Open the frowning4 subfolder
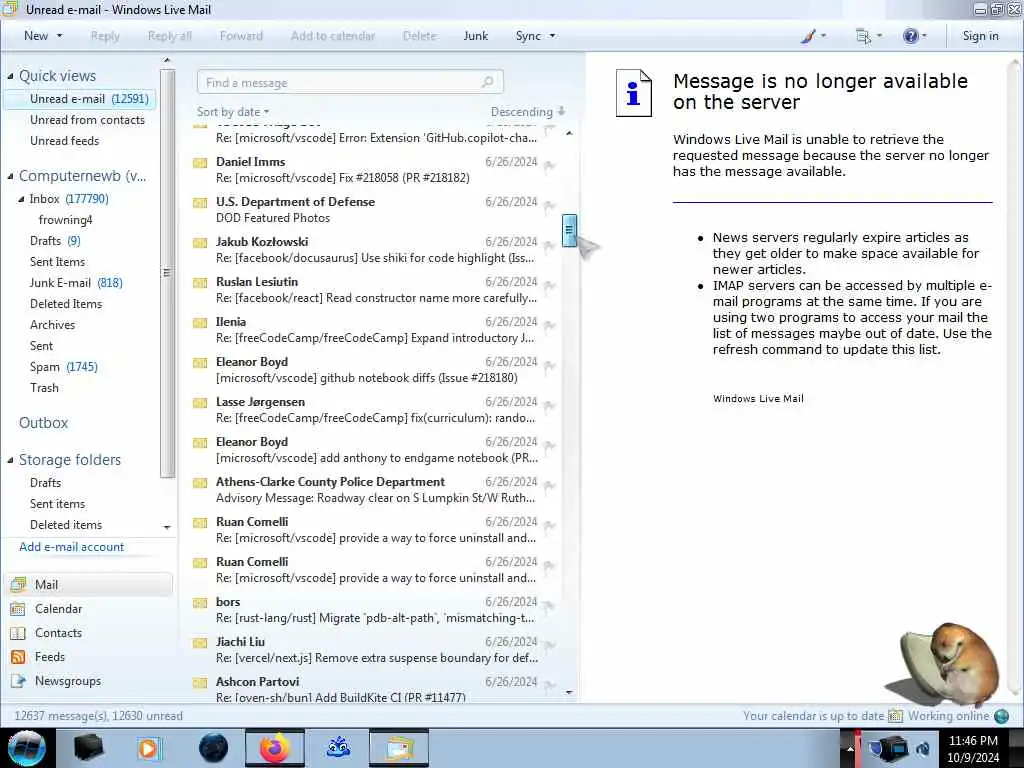 pos(65,219)
